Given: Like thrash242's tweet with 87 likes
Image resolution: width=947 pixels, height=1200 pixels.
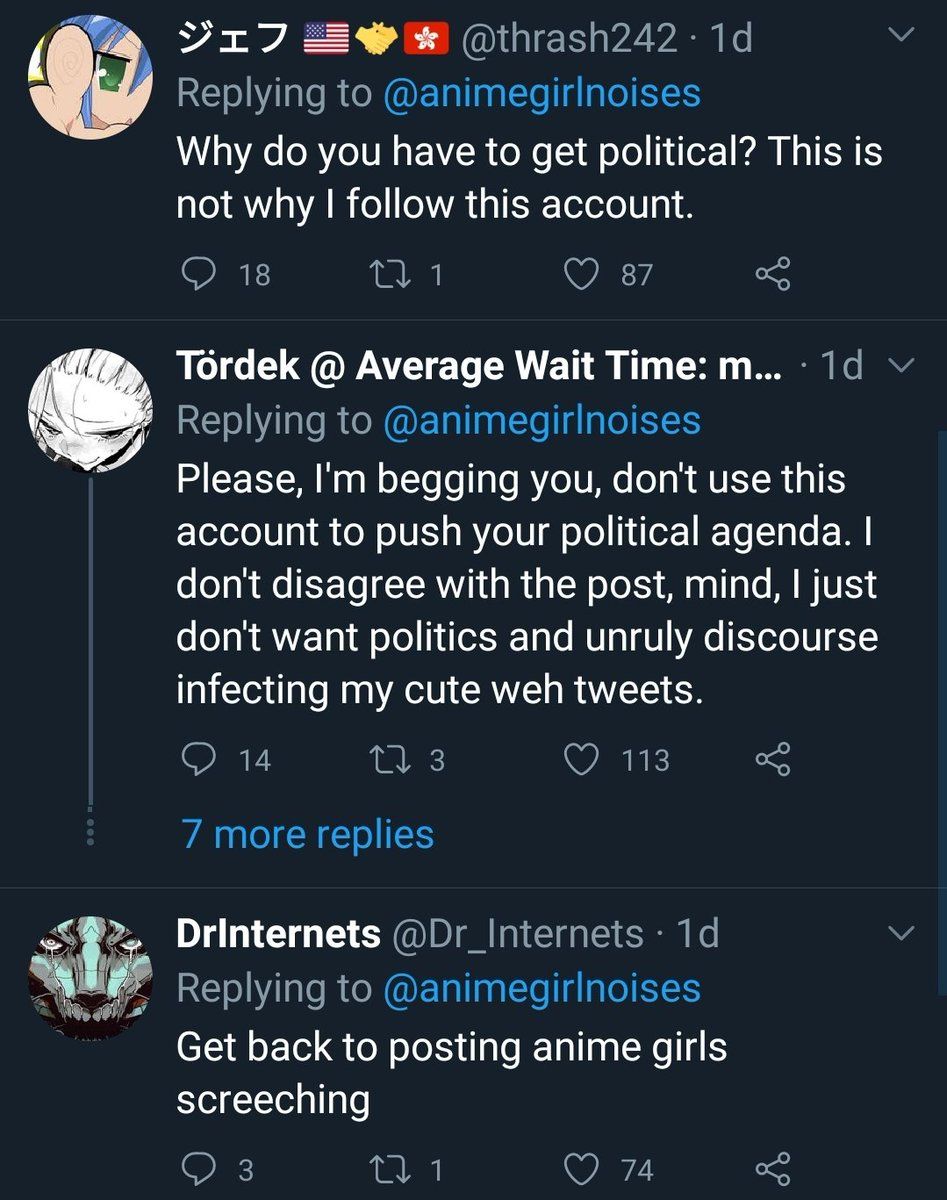Looking at the screenshot, I should click(582, 273).
